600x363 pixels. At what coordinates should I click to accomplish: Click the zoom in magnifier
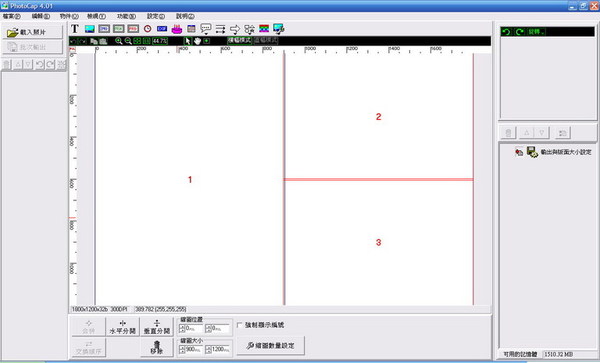coord(119,41)
